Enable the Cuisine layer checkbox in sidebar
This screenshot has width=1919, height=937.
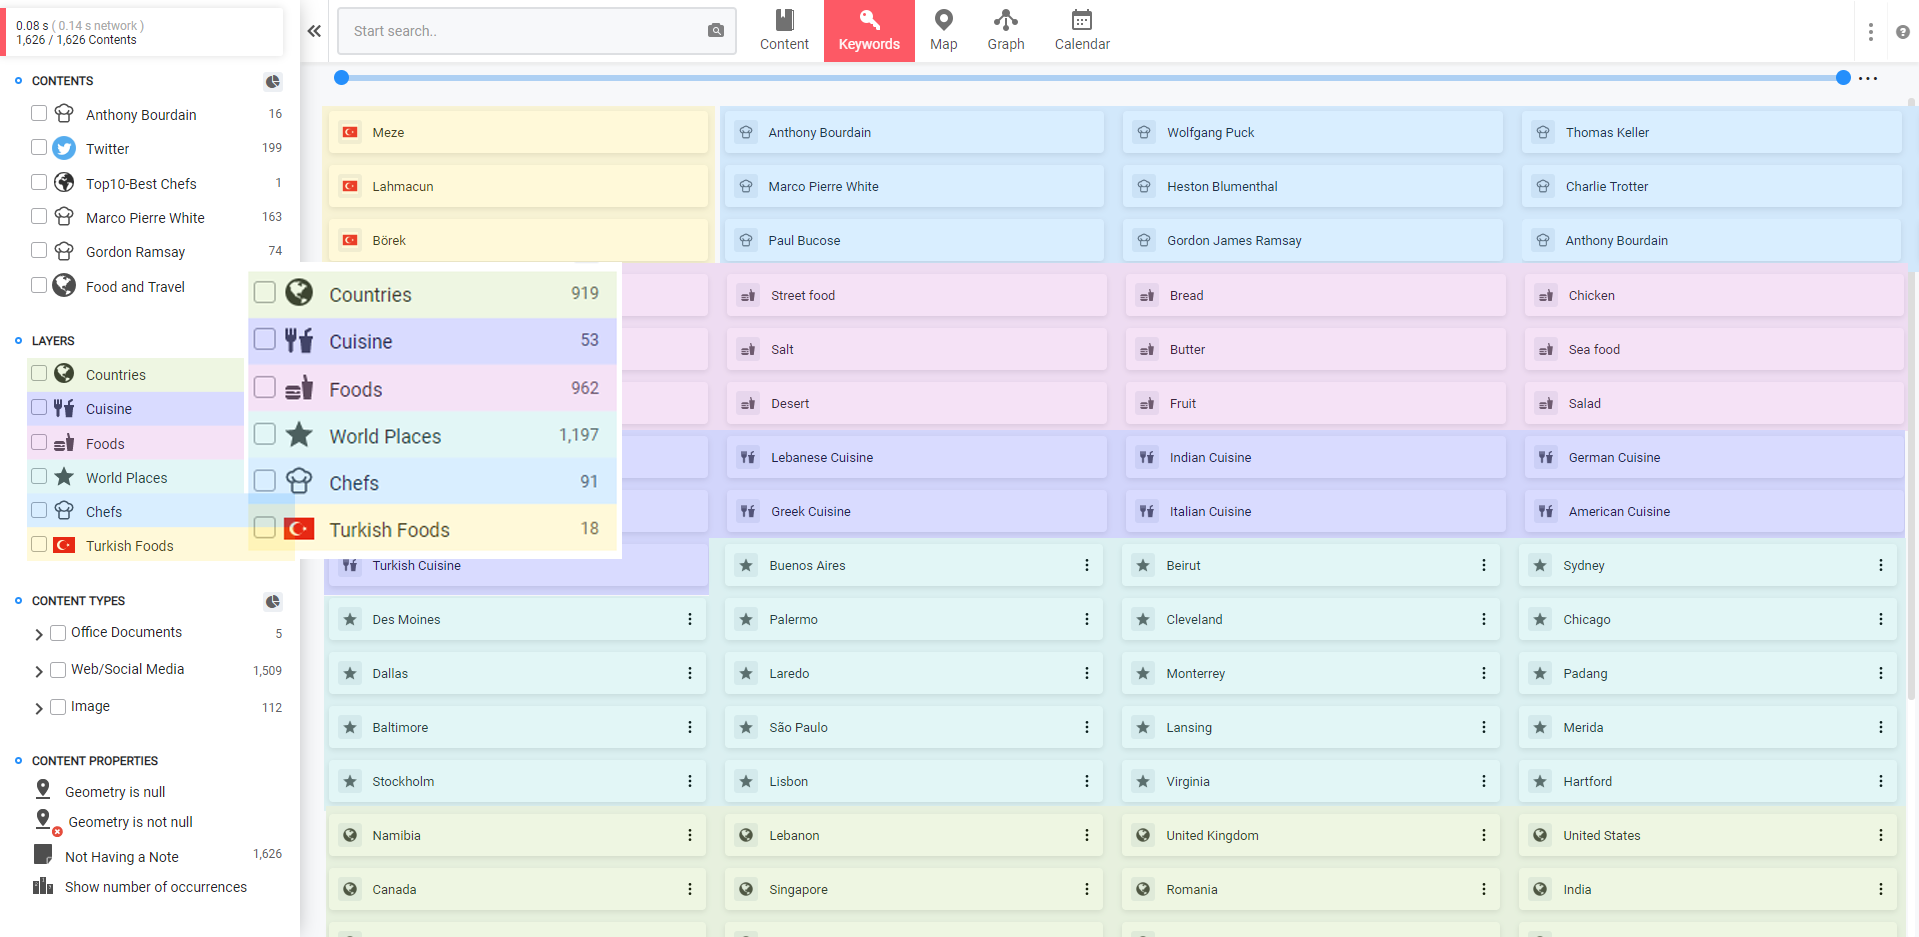[39, 407]
